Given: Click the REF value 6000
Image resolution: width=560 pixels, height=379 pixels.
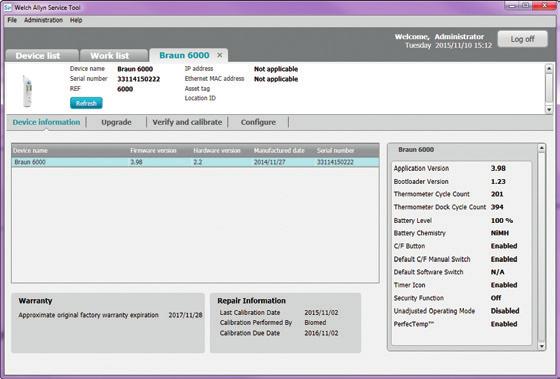Looking at the screenshot, I should (x=125, y=89).
